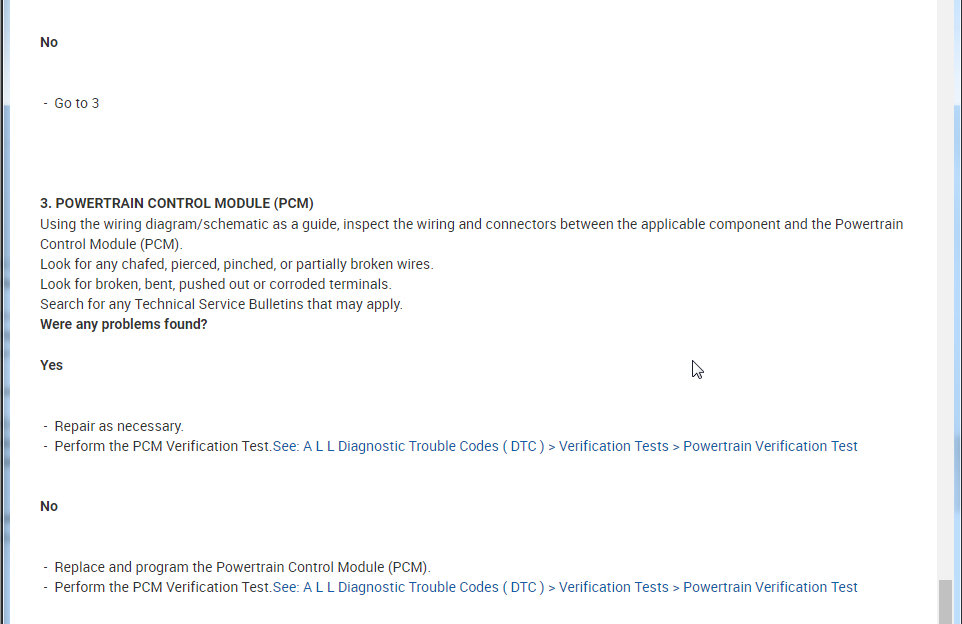This screenshot has width=962, height=624.
Task: Click the vertical scrollbar track above the thumb
Action: tap(945, 300)
